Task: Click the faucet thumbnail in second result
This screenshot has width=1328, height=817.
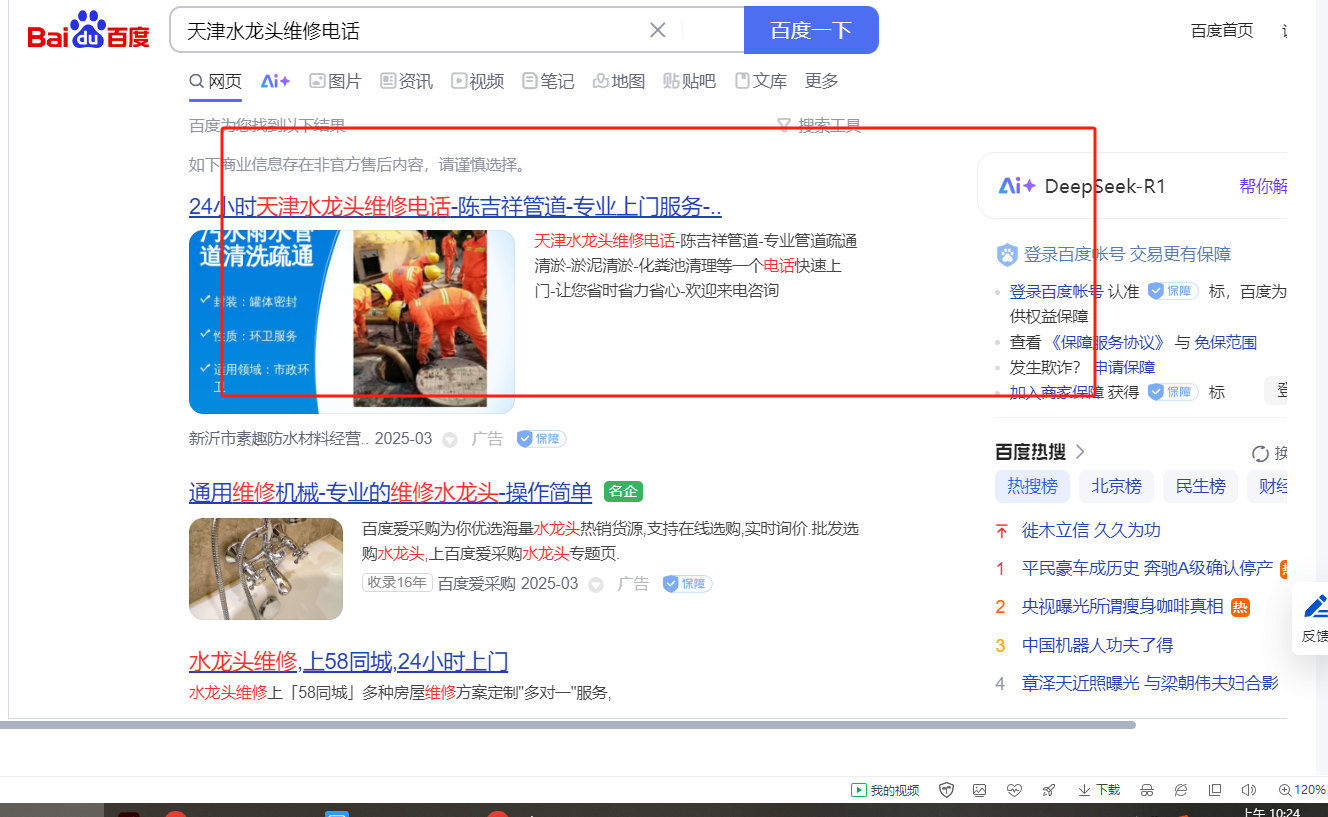Action: pos(266,569)
